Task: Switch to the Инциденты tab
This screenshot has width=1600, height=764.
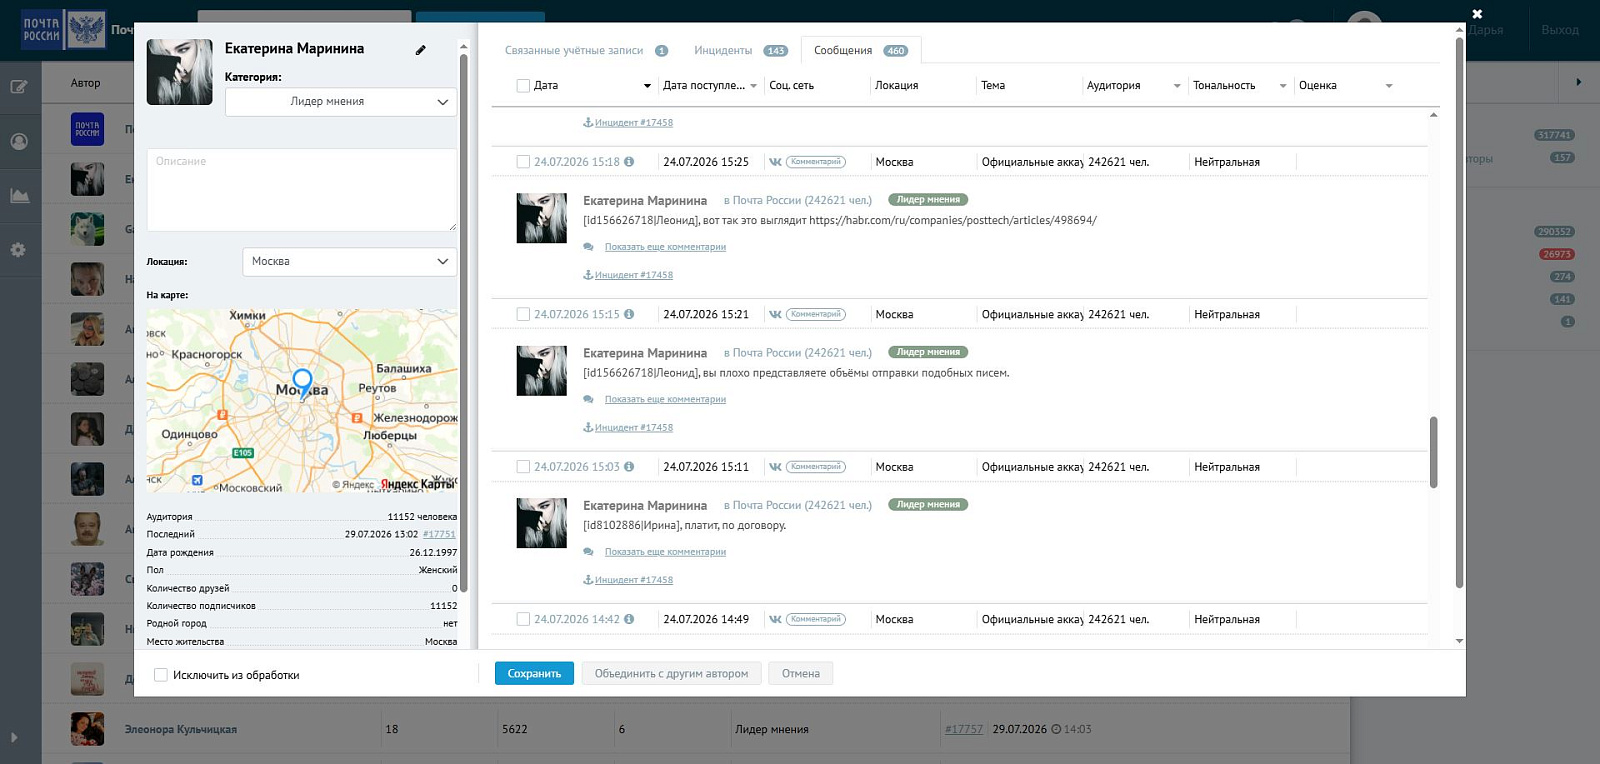Action: tap(740, 50)
